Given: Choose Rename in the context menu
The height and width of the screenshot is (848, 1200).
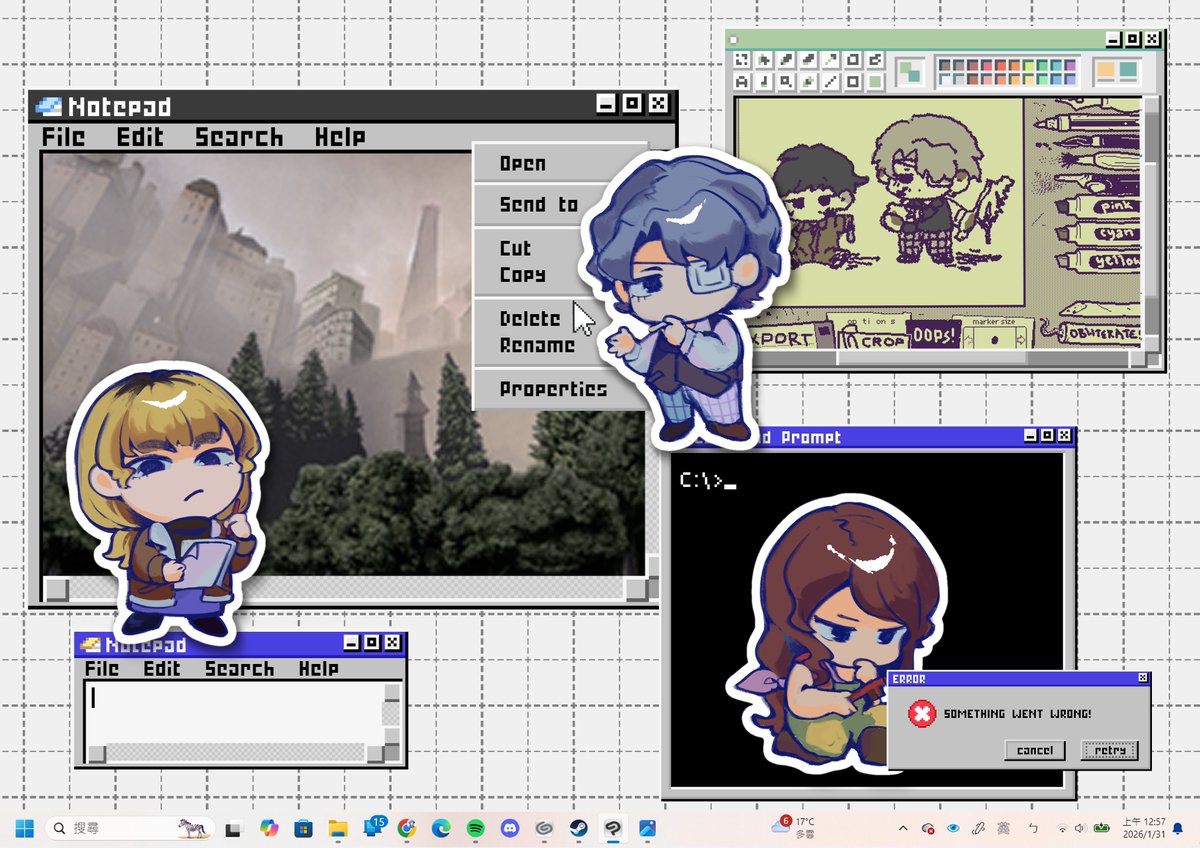Looking at the screenshot, I should point(538,345).
